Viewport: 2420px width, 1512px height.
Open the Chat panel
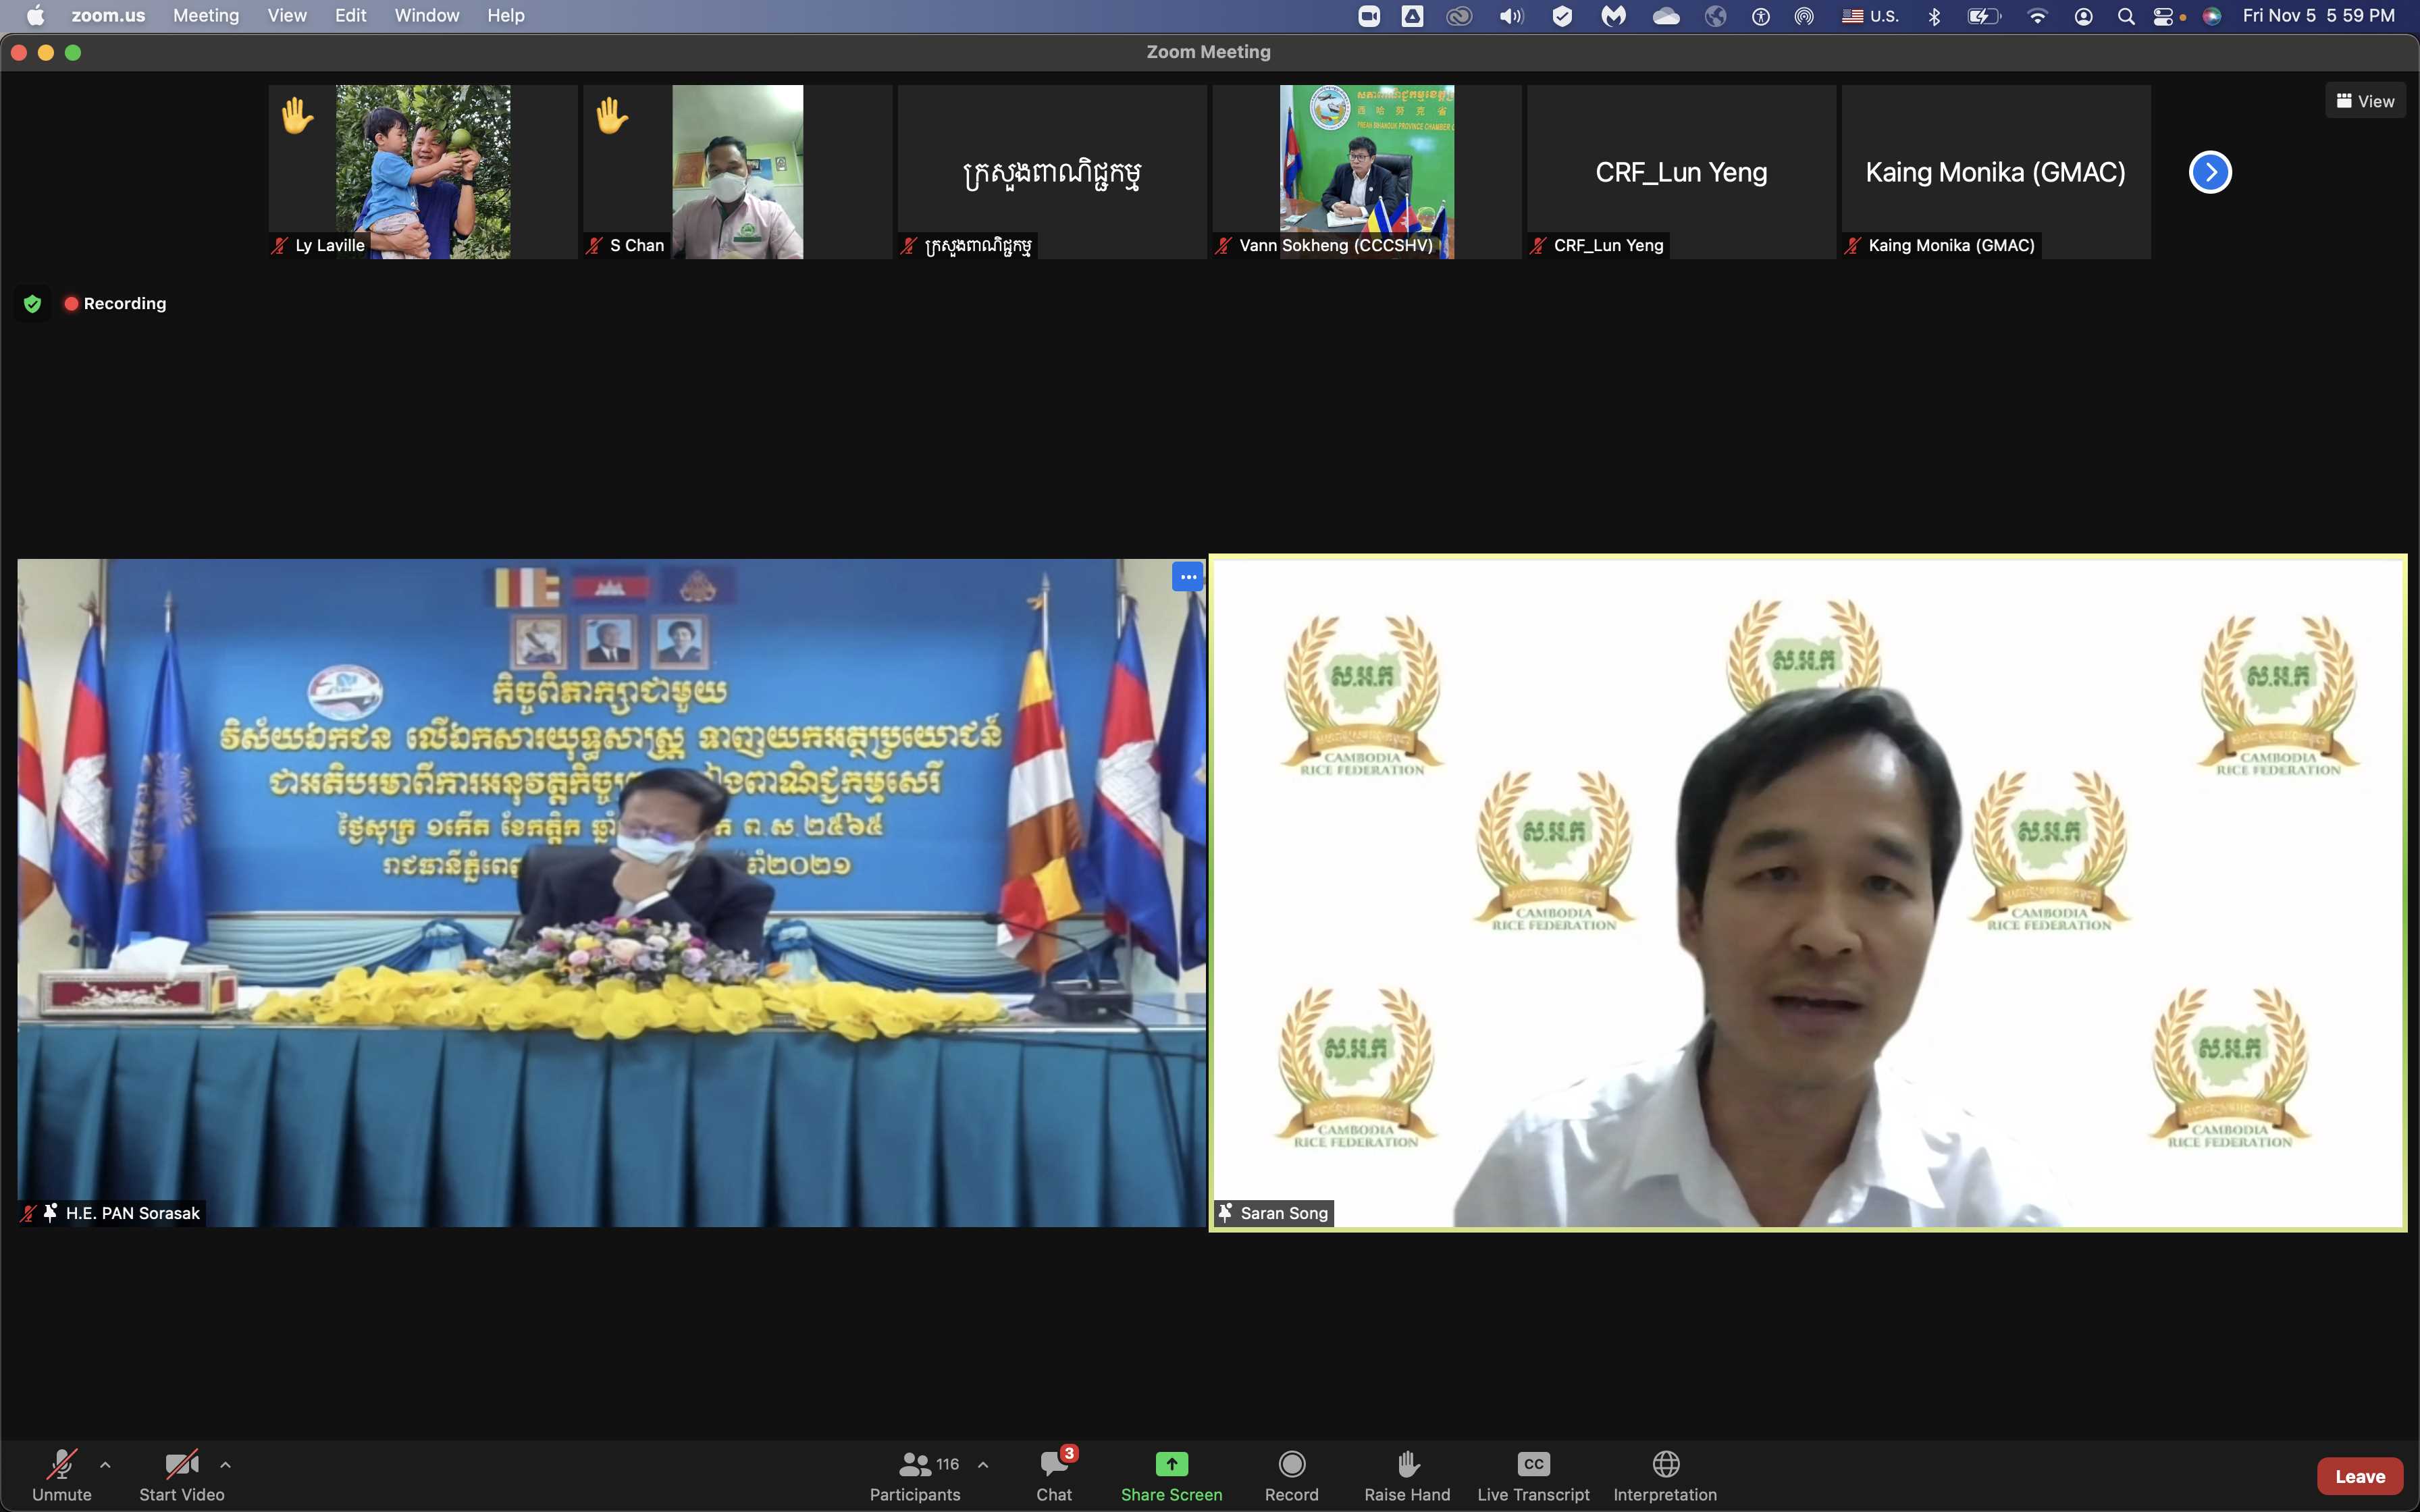point(1054,1475)
